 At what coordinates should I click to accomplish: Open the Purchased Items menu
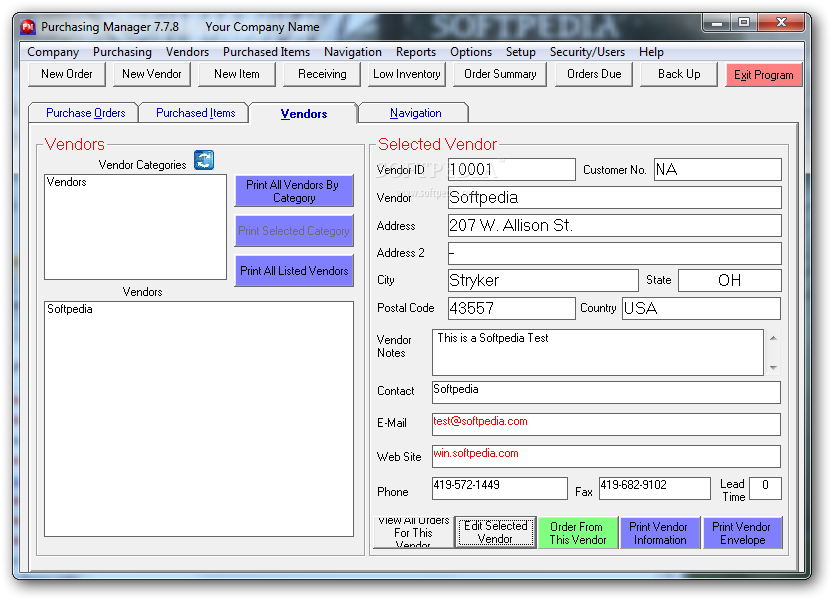point(266,52)
